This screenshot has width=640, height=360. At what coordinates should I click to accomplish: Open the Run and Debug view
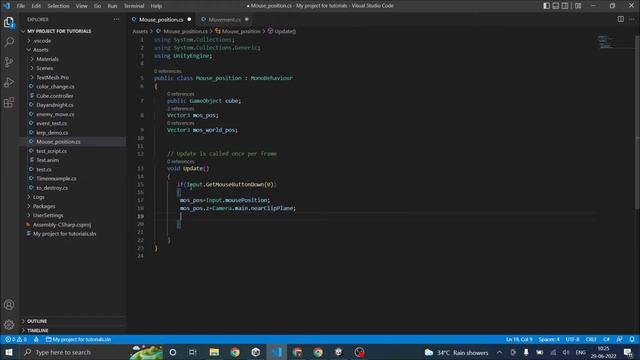(9, 82)
